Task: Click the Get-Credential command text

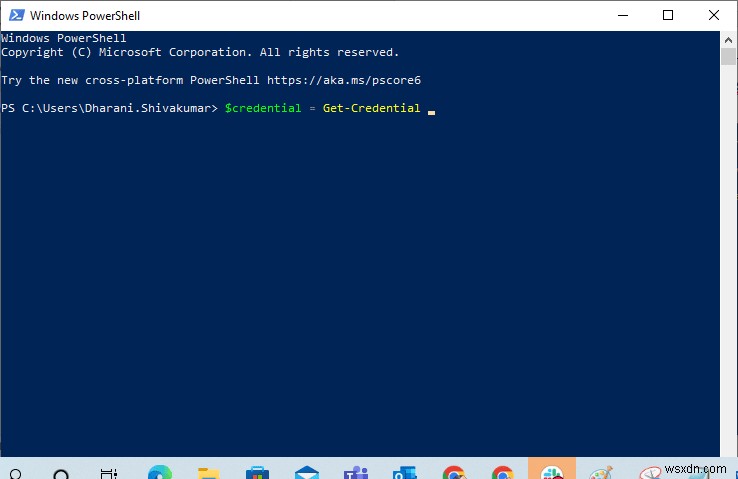Action: tap(371, 108)
